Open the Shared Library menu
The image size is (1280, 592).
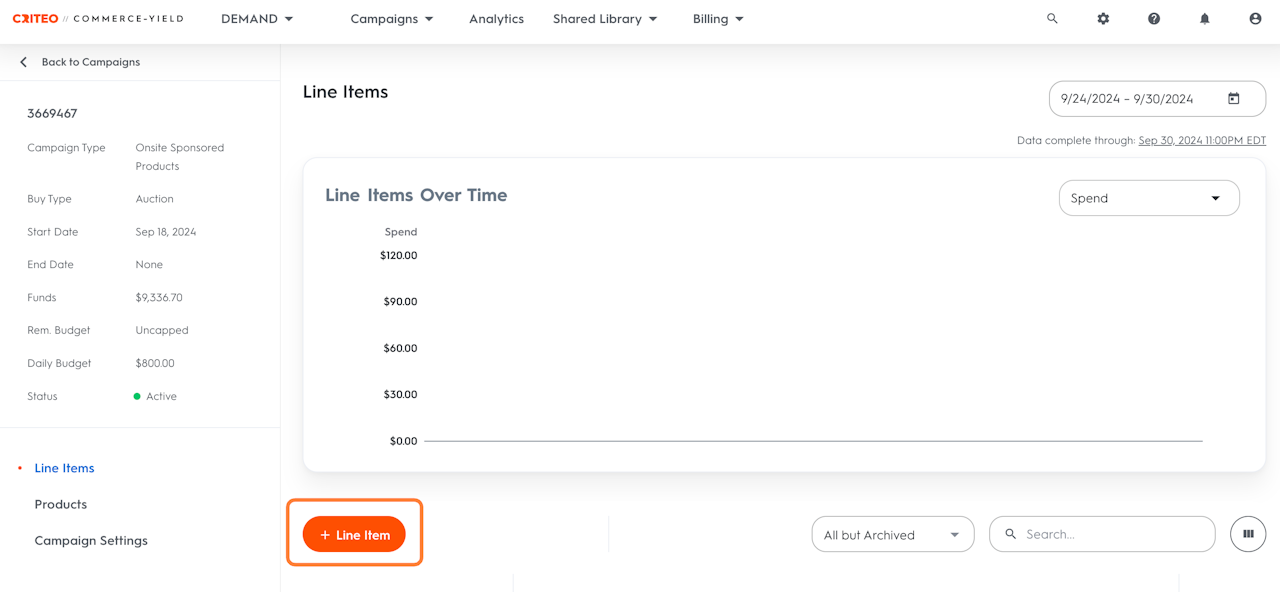click(605, 19)
